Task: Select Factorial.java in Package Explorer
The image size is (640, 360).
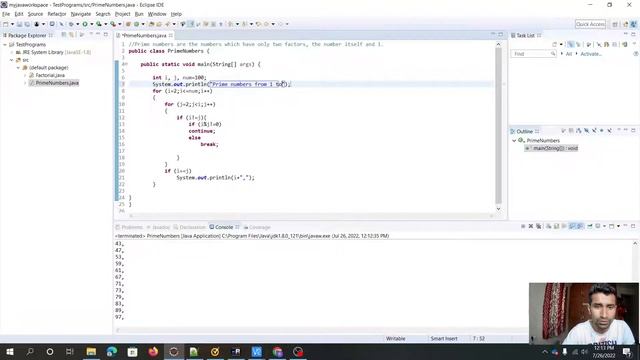Action: (50, 76)
